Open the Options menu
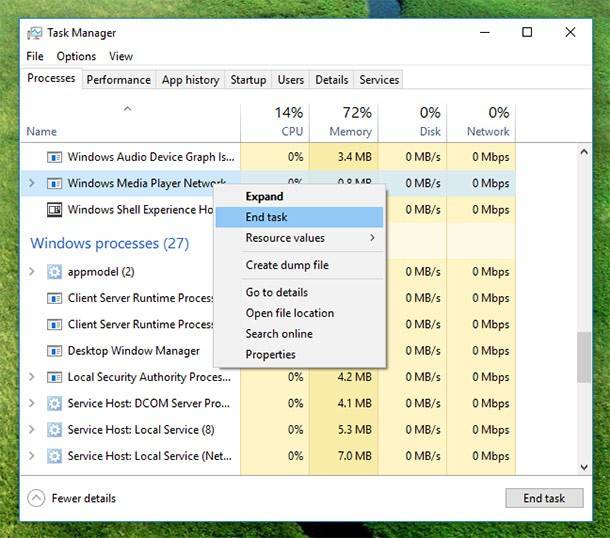The width and height of the screenshot is (610, 538). 76,56
